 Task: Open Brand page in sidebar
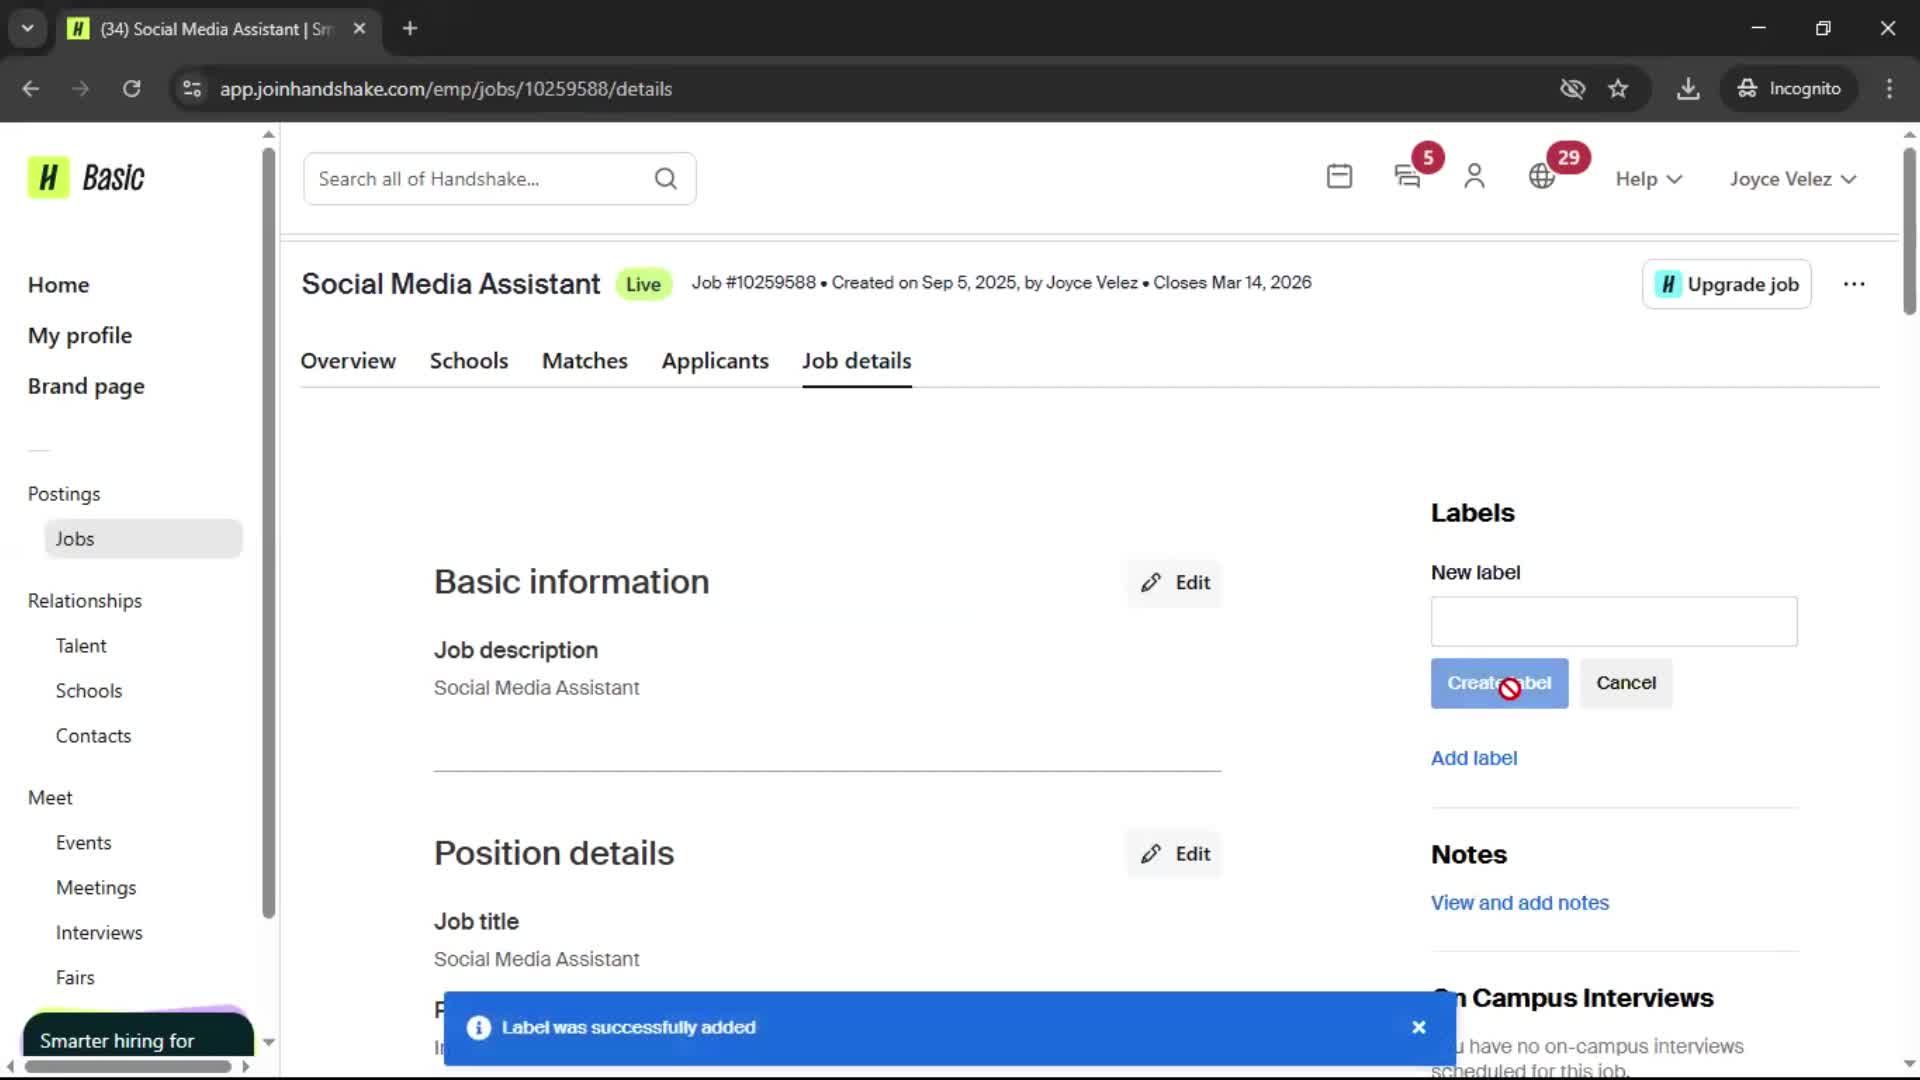tap(86, 387)
